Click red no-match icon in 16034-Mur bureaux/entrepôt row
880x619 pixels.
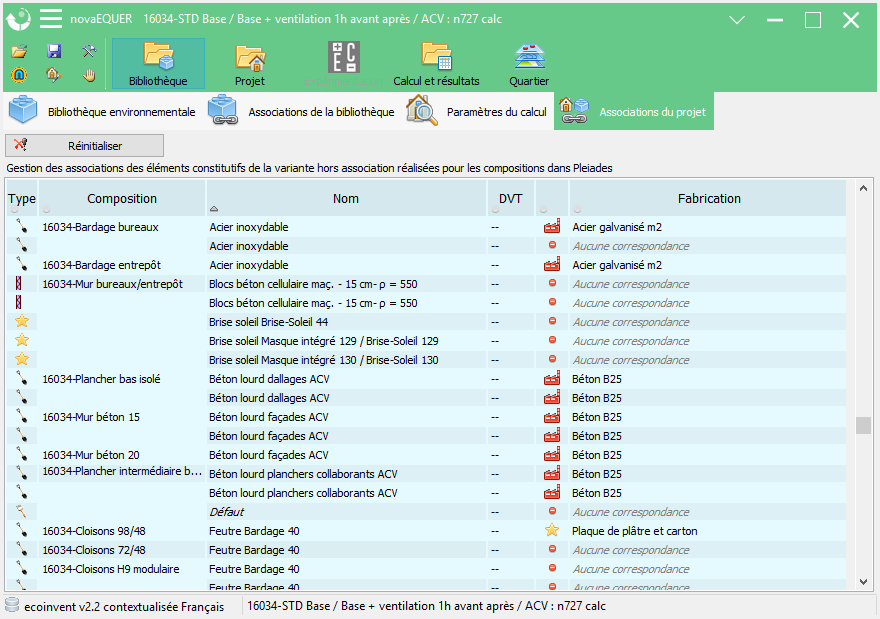pyautogui.click(x=552, y=283)
